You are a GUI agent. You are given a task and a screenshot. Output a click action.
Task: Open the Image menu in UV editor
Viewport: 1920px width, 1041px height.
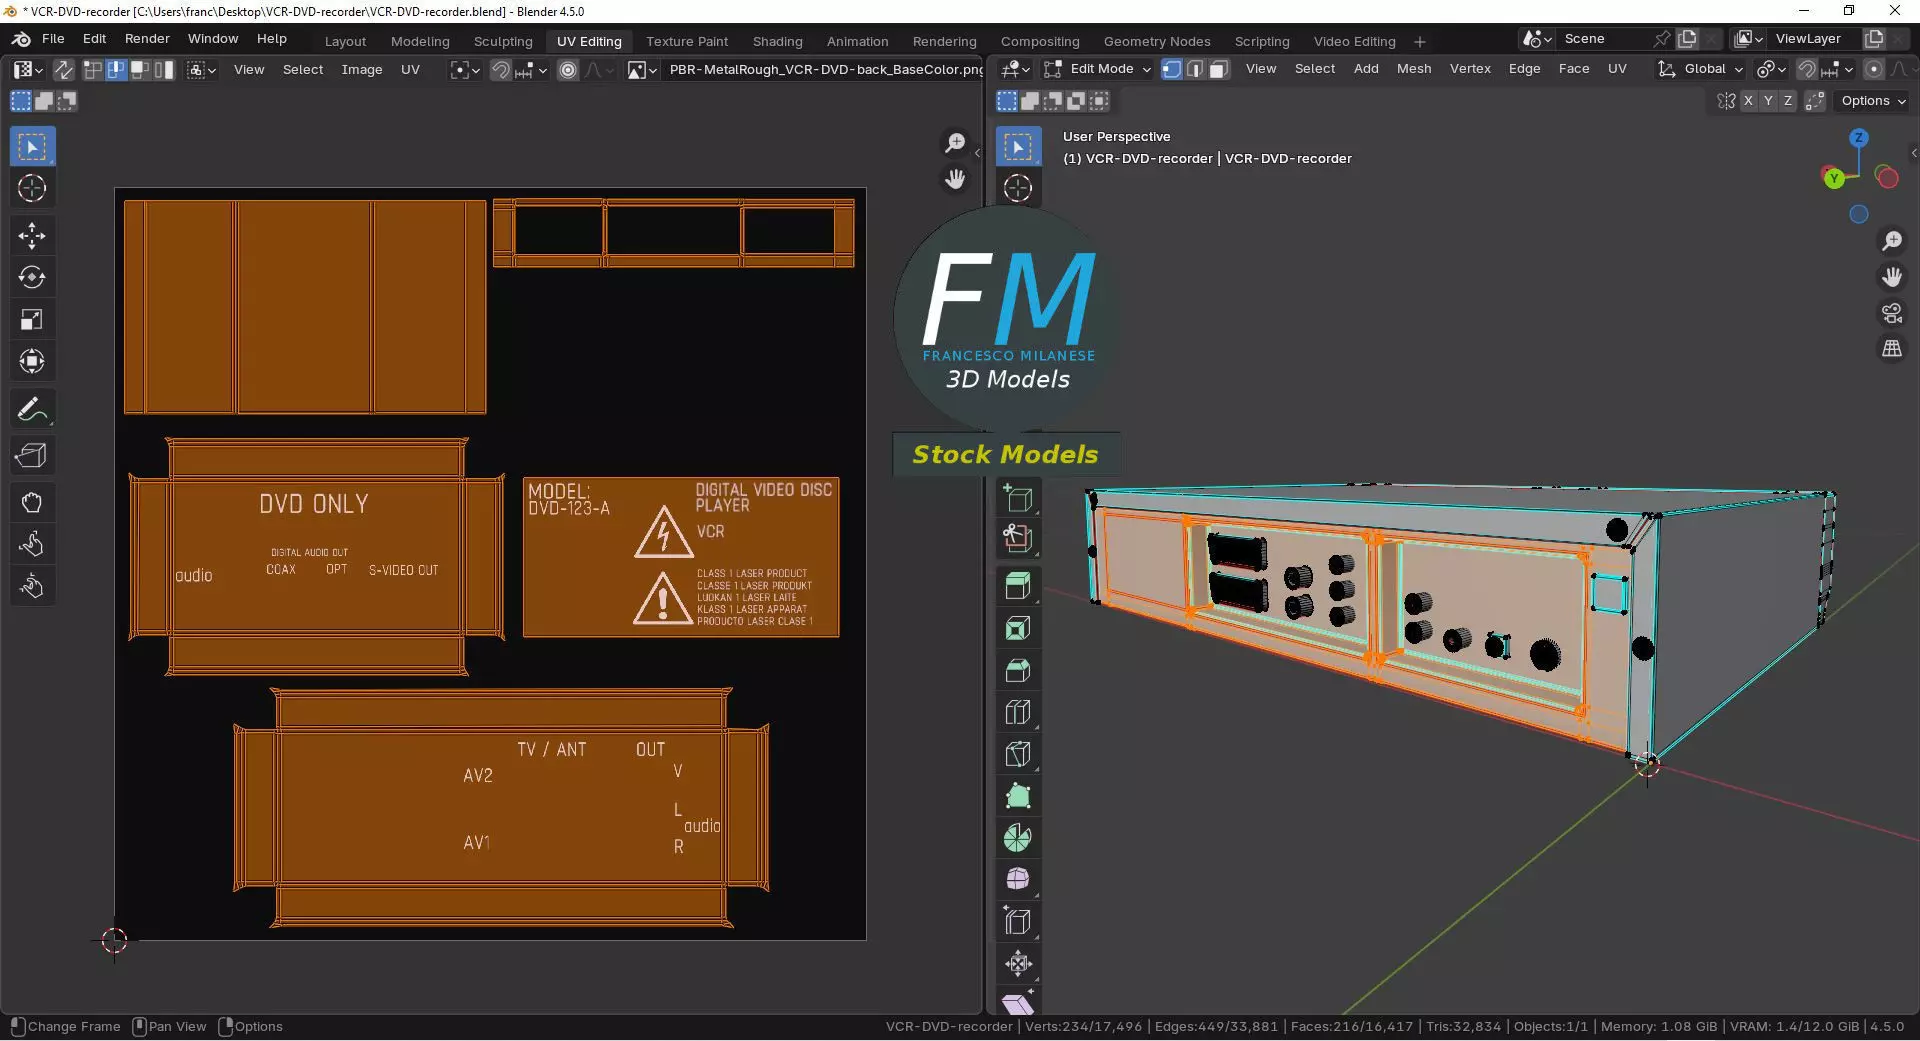pos(362,70)
